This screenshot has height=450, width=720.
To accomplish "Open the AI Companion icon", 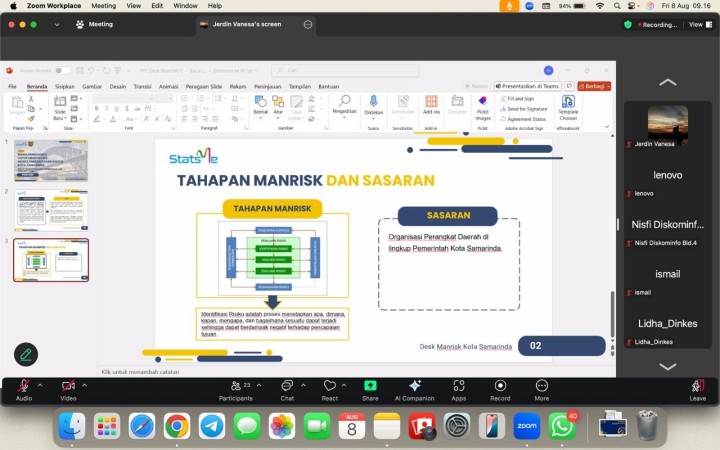I will (415, 386).
